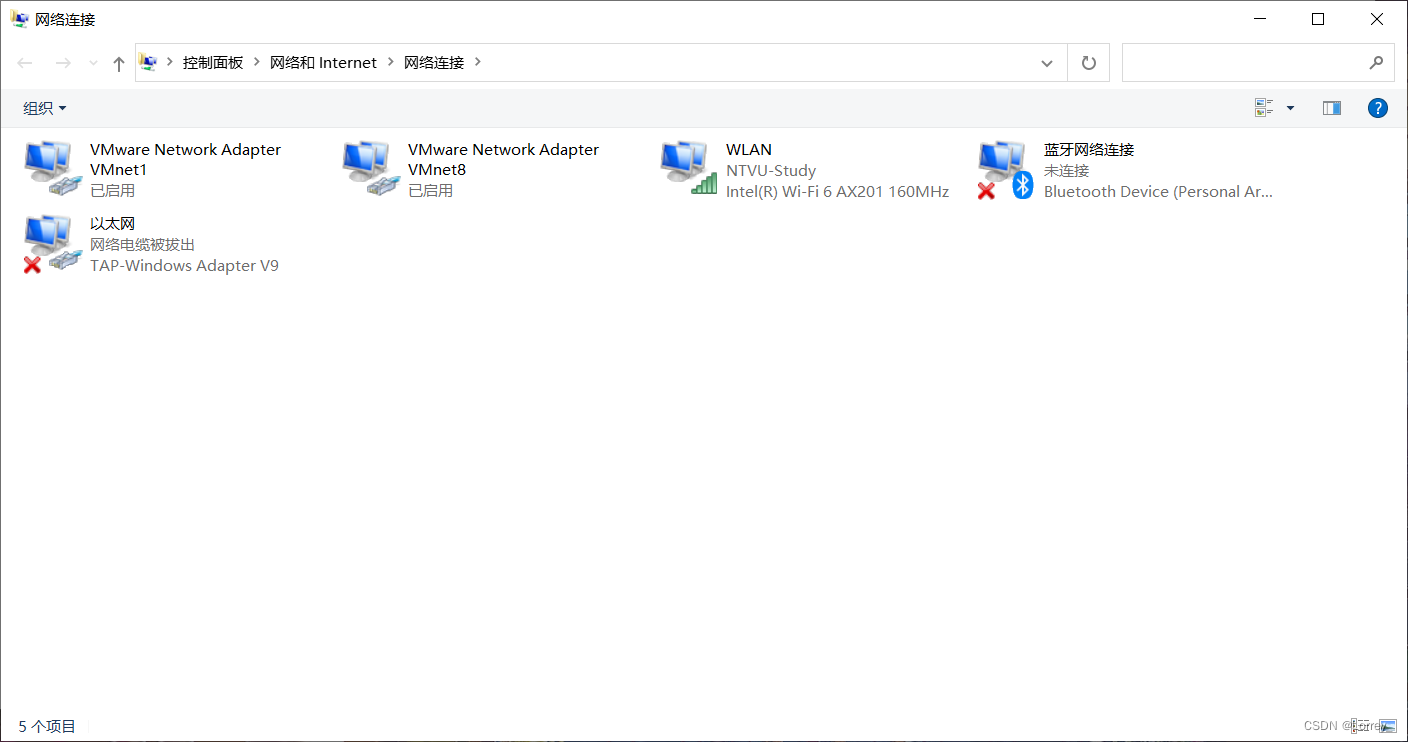The height and width of the screenshot is (742, 1408).
Task: Open the 组织 organize menu
Action: pyautogui.click(x=45, y=108)
